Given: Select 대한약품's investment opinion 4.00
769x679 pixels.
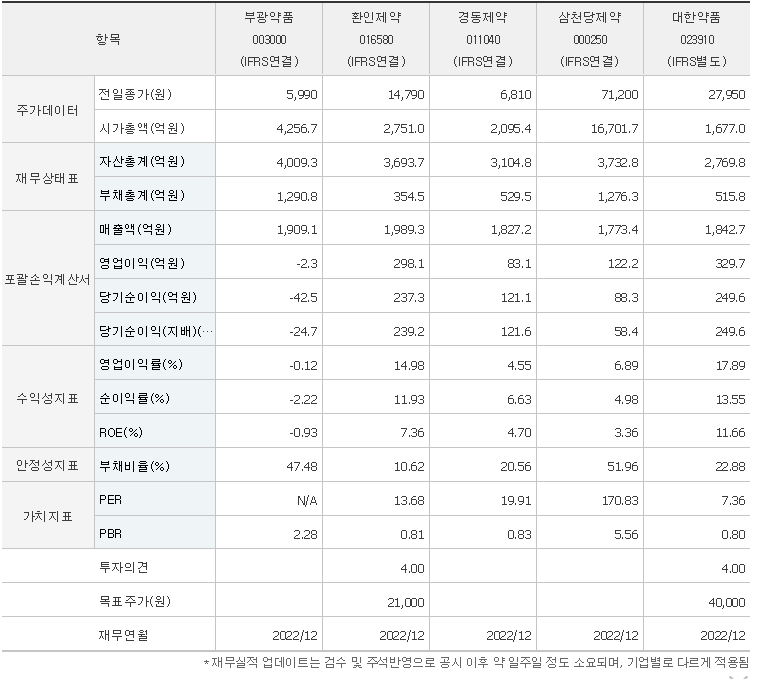Looking at the screenshot, I should [x=733, y=569].
